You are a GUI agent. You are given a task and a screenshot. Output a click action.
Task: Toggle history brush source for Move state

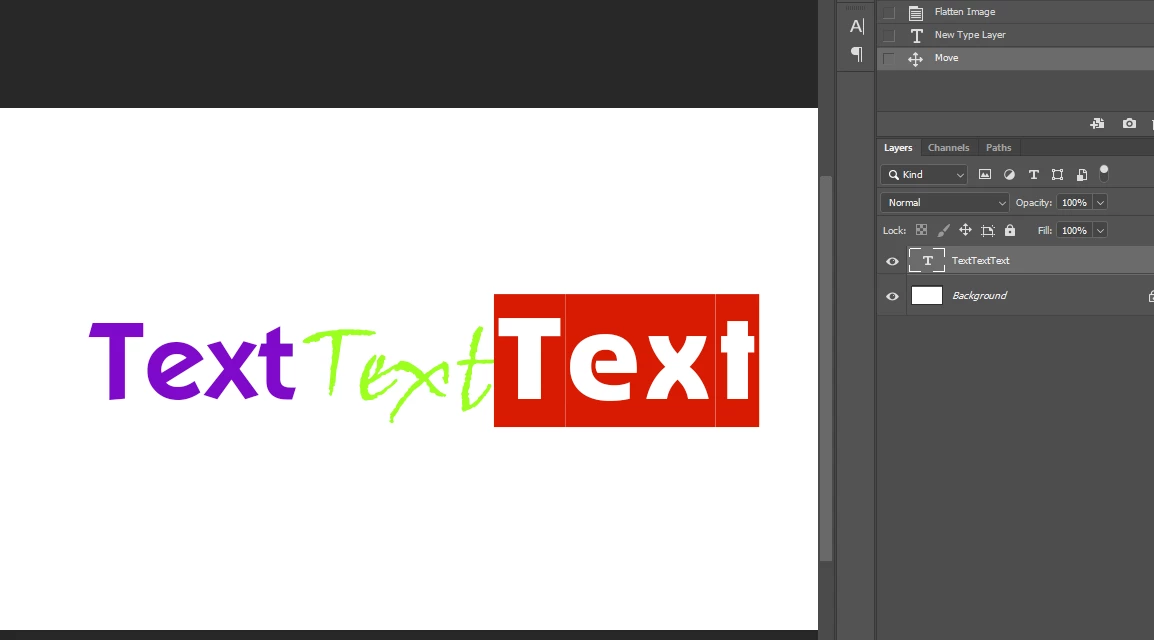tap(889, 59)
